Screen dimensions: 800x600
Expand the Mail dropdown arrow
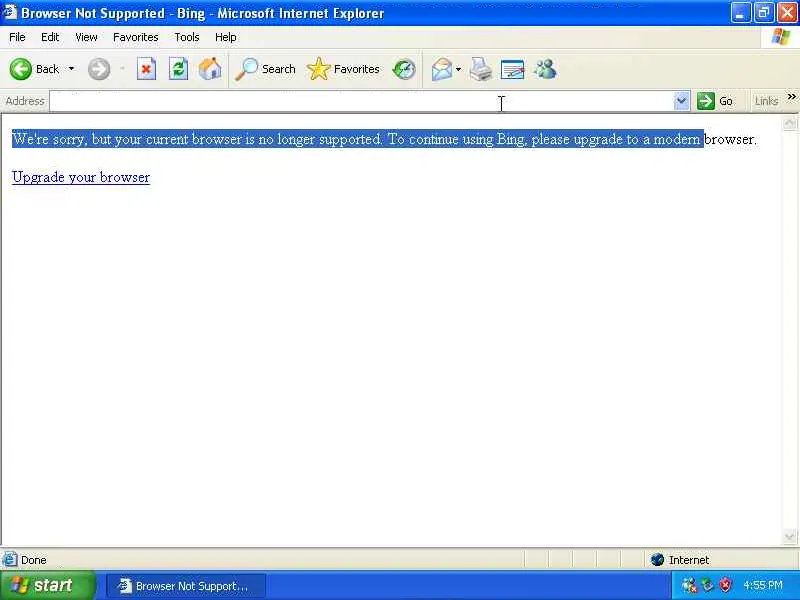point(458,69)
